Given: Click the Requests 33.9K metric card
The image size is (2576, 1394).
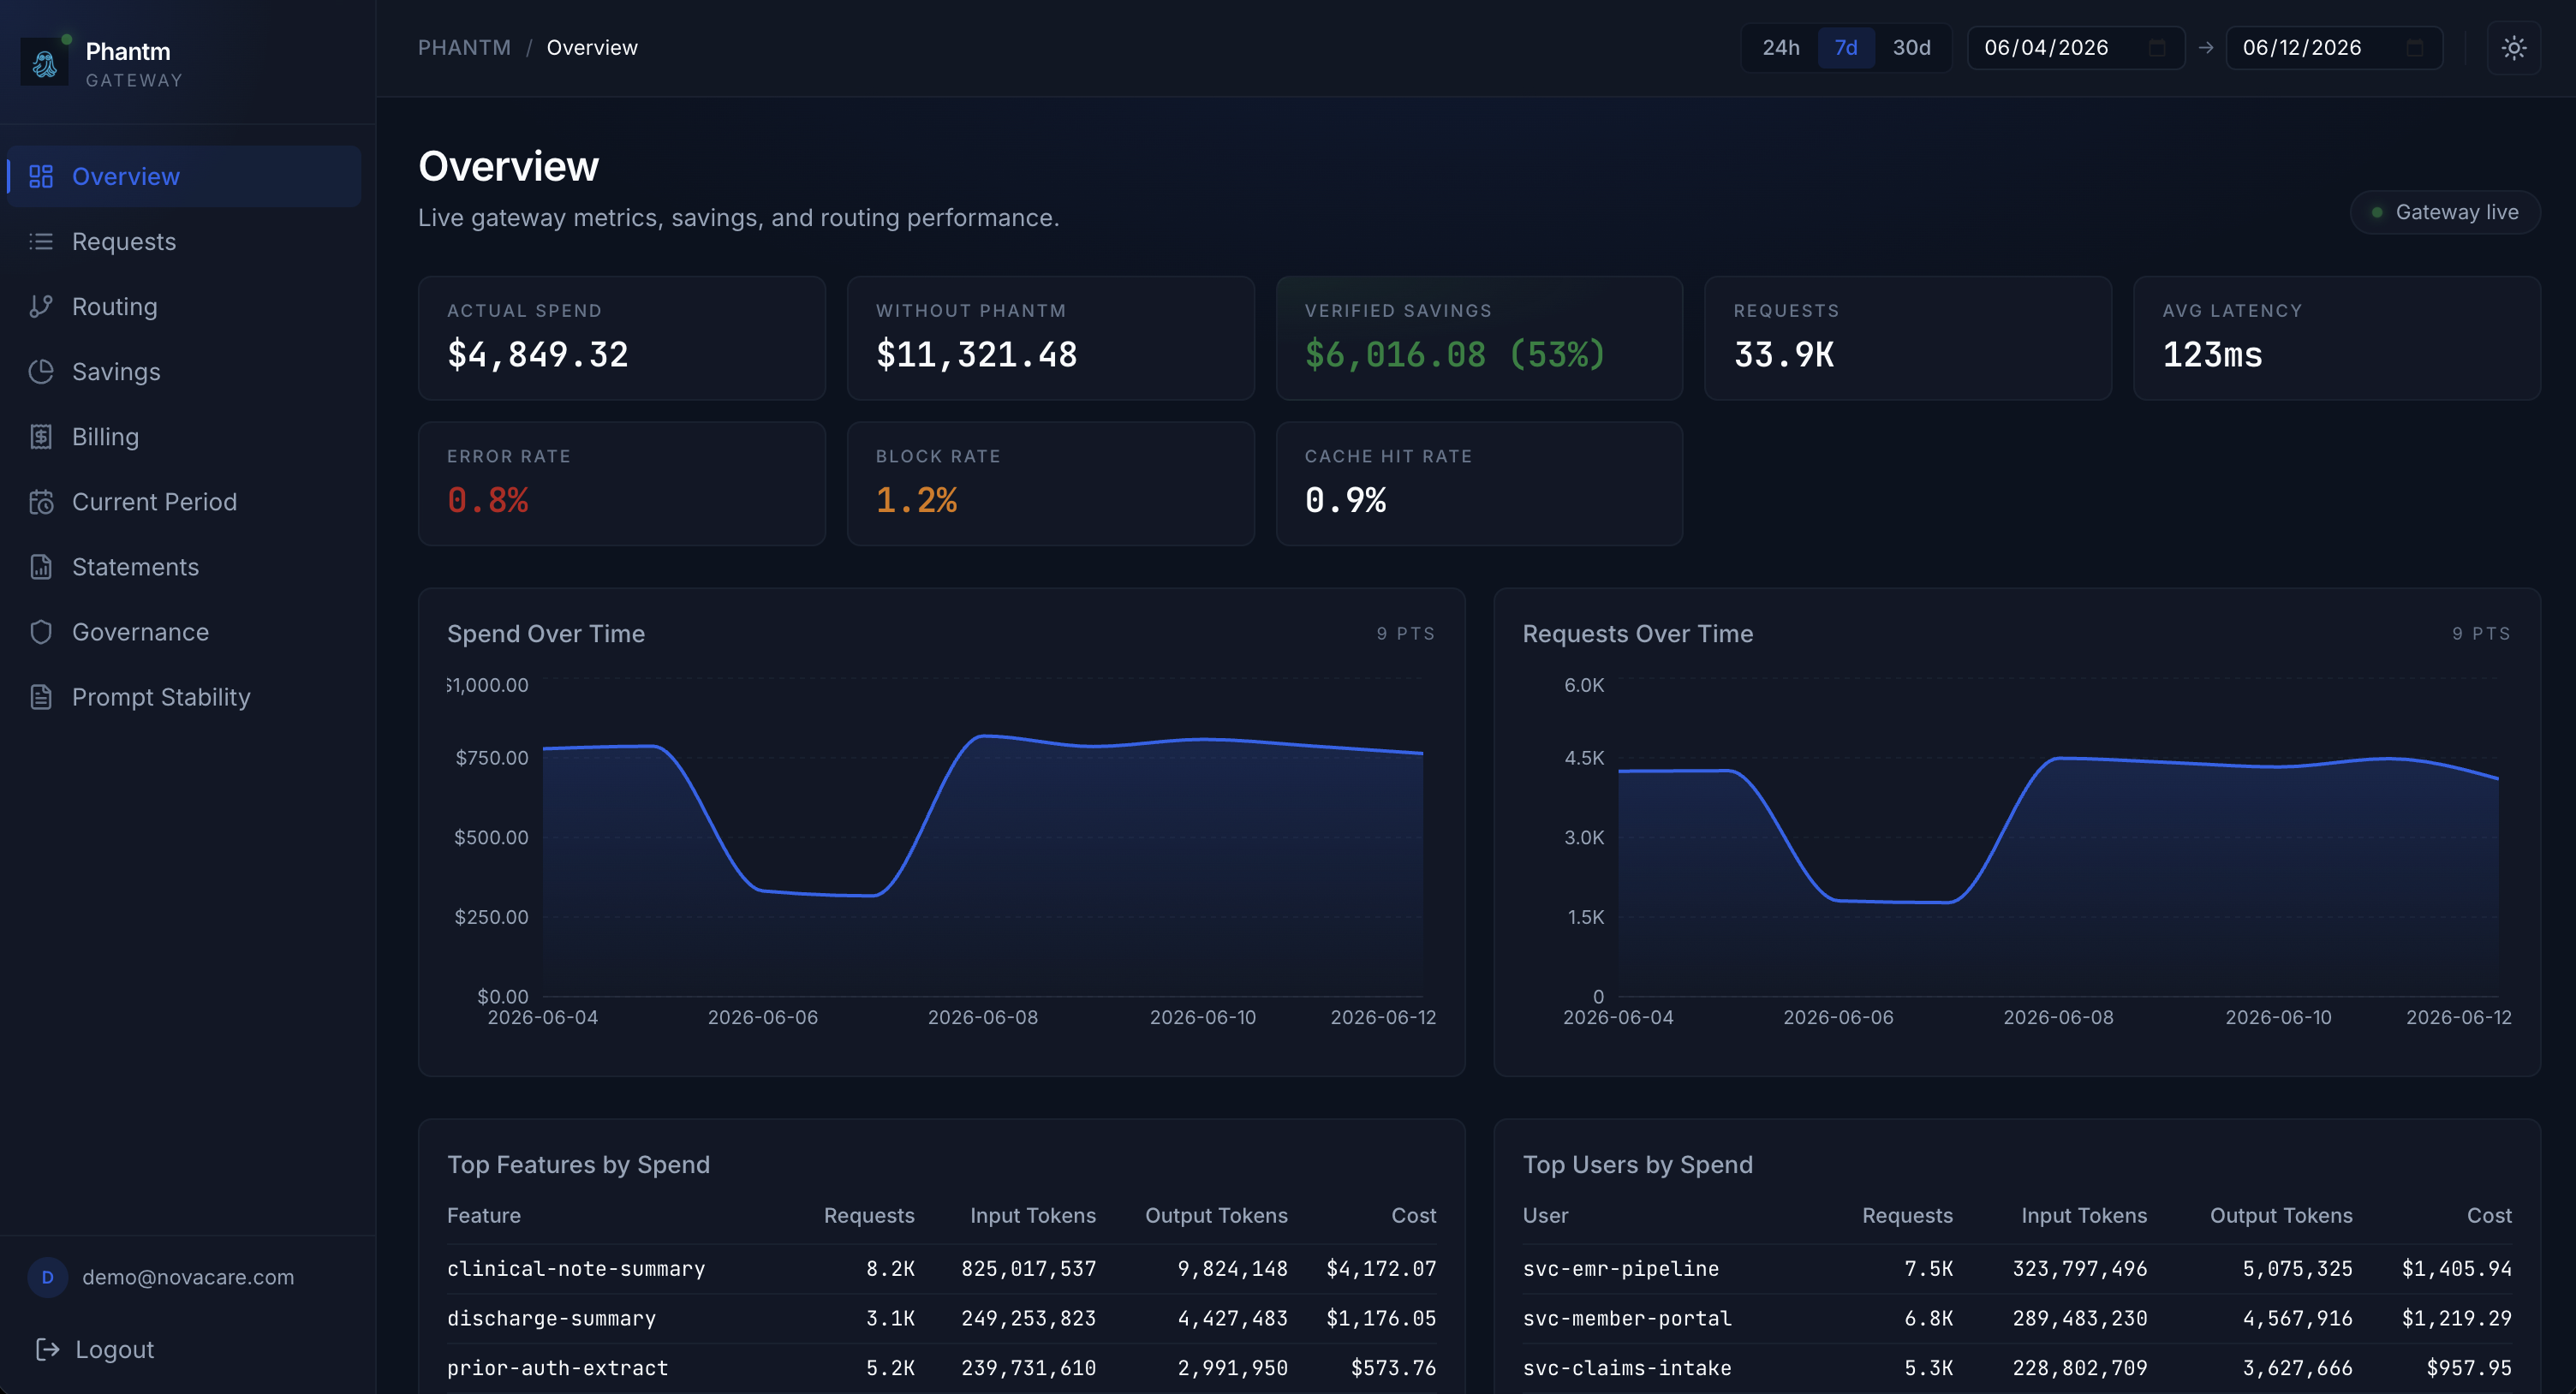Looking at the screenshot, I should pos(1908,338).
